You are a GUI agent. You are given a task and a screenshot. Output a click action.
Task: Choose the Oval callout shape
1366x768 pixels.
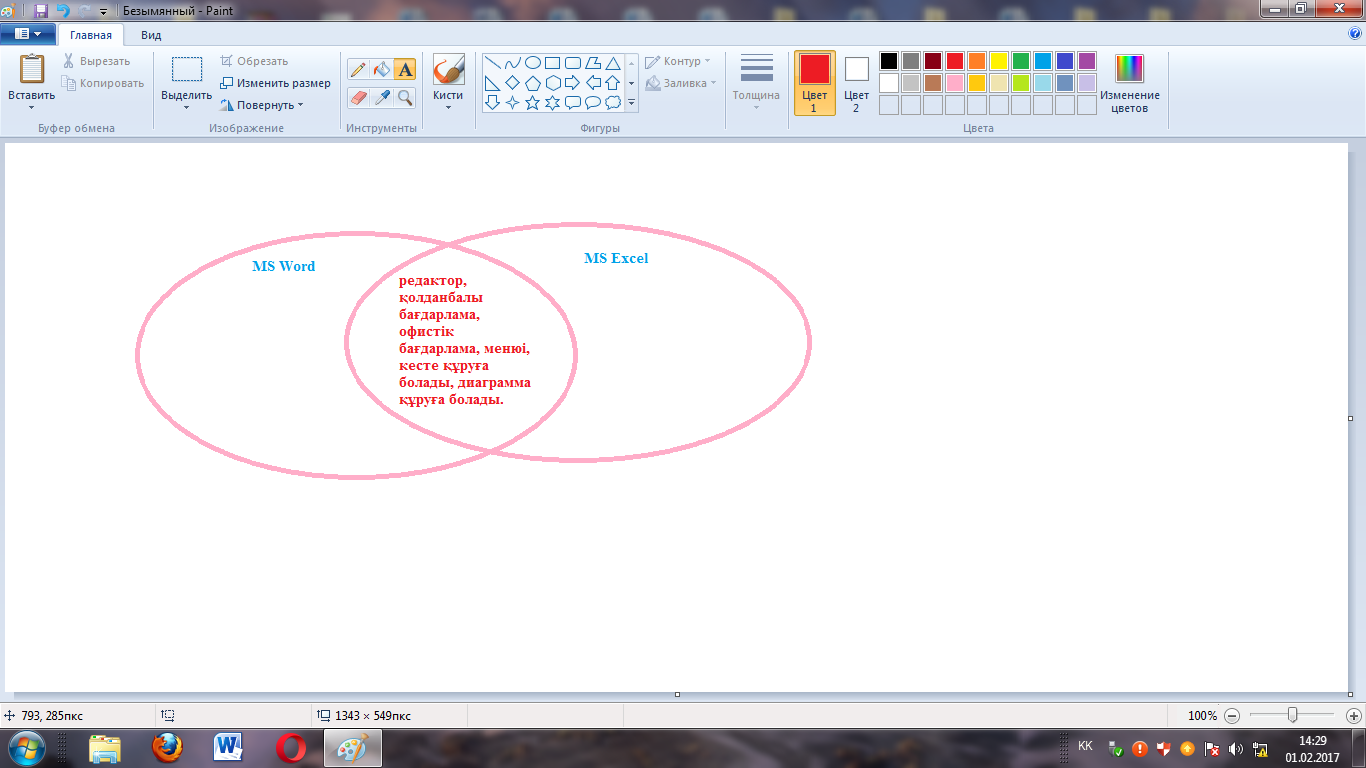[x=593, y=102]
